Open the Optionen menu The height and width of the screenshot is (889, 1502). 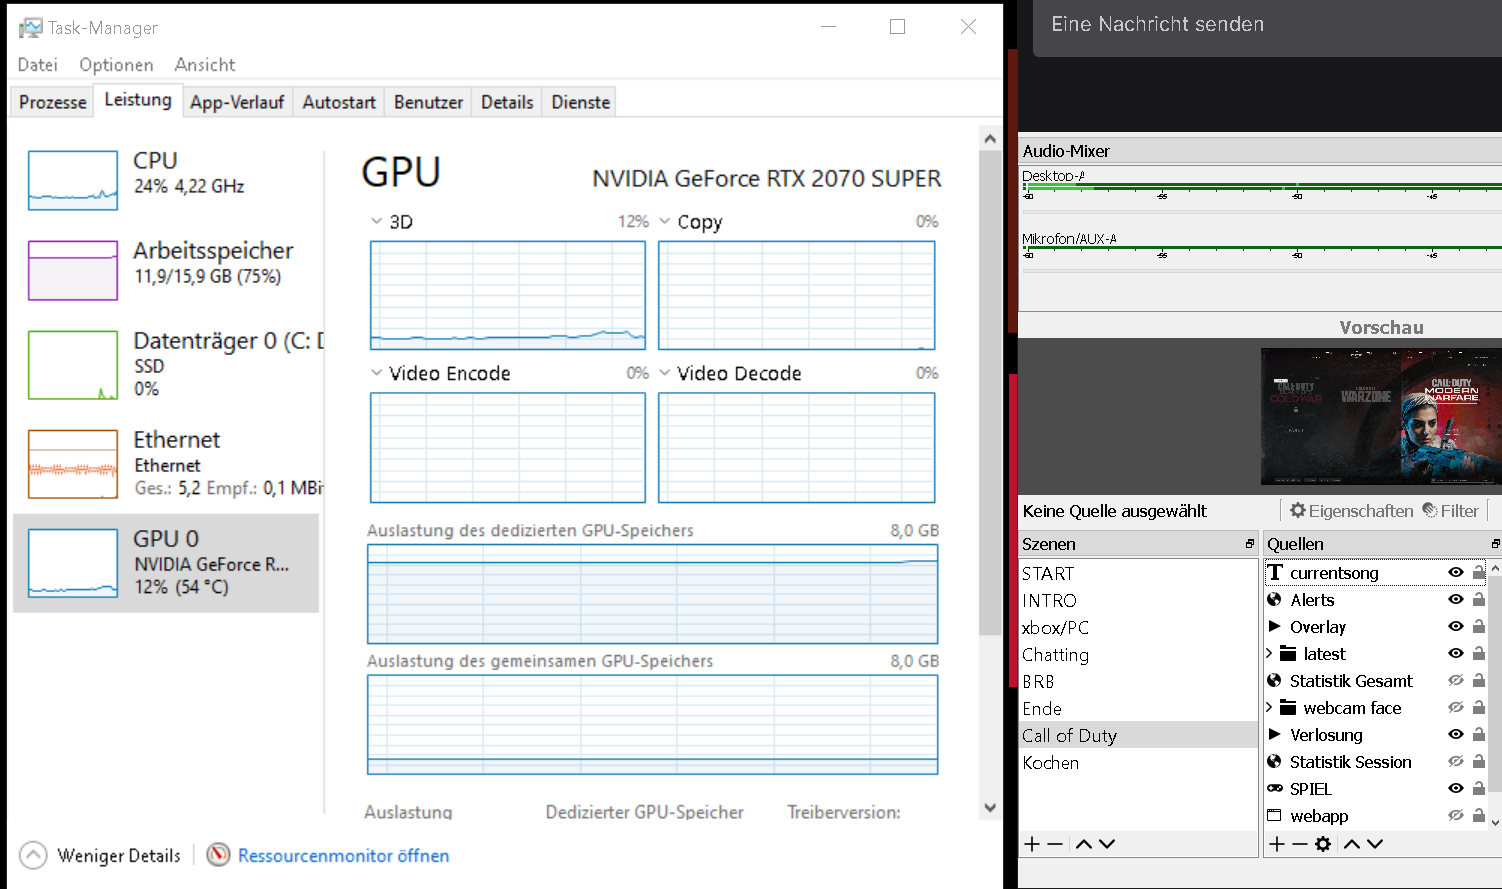[x=116, y=65]
